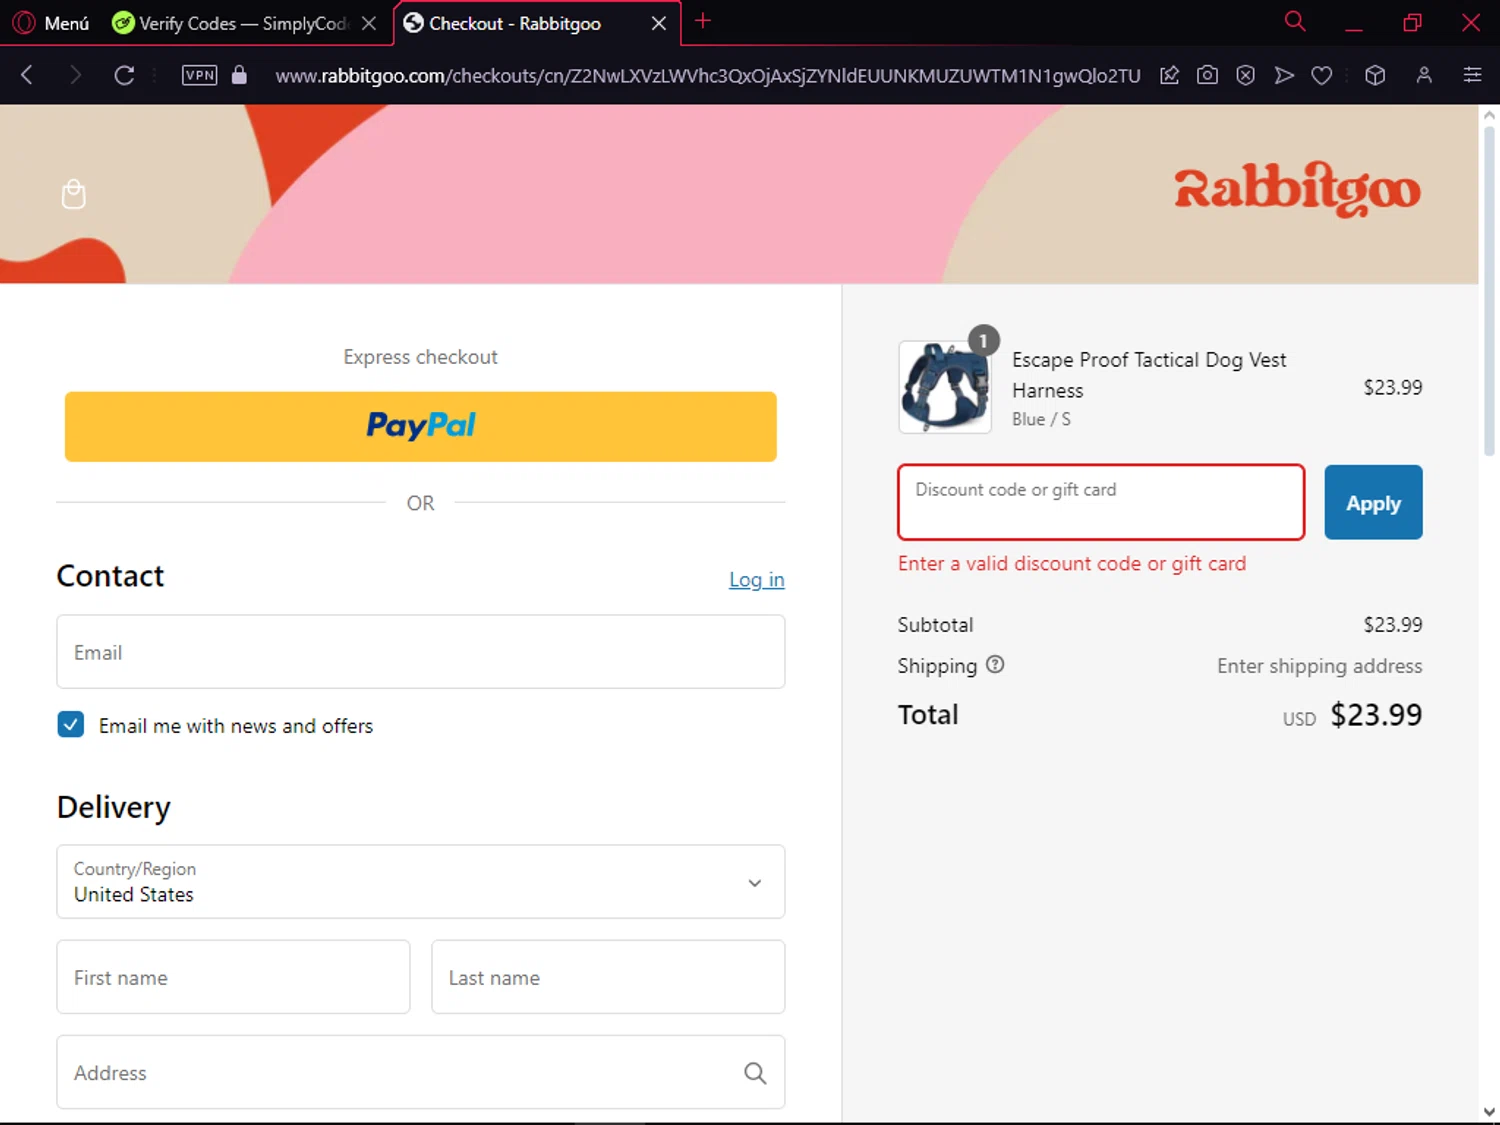
Task: Take a snapshot with the camera icon
Action: click(1207, 75)
